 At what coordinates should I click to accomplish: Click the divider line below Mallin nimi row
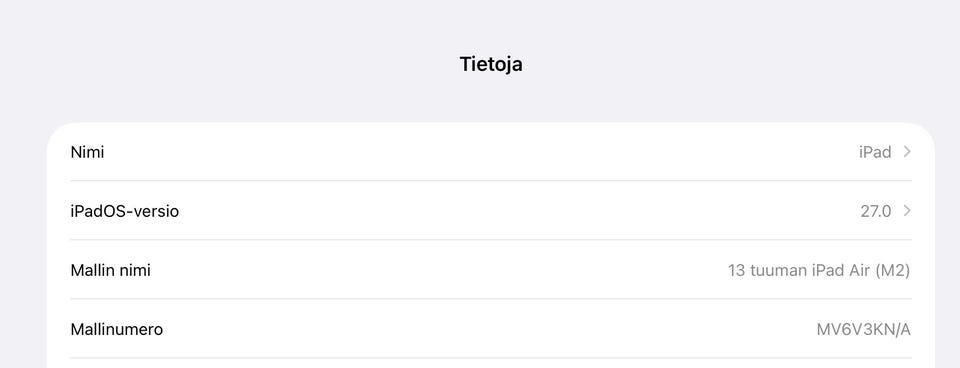point(491,299)
